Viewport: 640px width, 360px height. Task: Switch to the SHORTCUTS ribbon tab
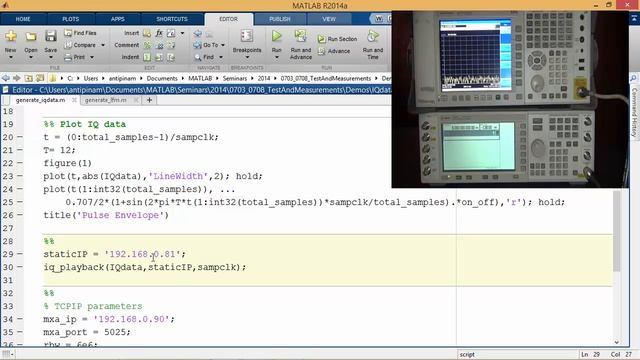point(172,19)
